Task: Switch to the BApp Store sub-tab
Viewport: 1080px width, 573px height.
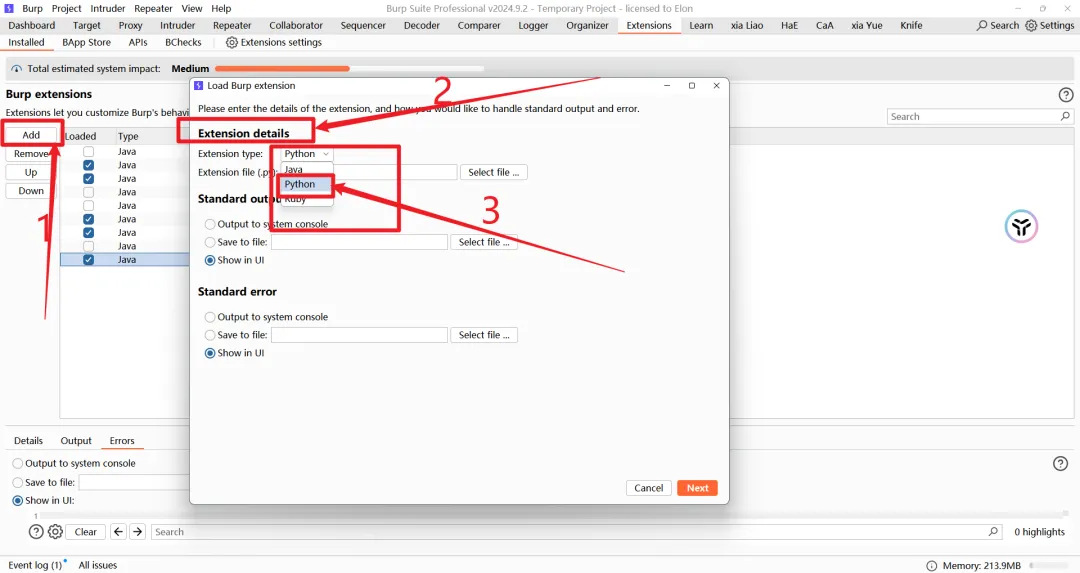Action: 86,42
